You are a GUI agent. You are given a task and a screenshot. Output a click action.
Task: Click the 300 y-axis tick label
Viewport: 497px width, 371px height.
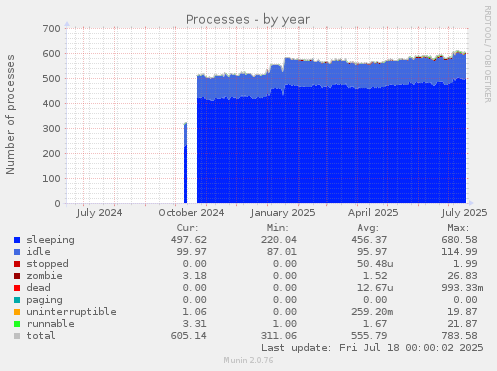coord(51,129)
